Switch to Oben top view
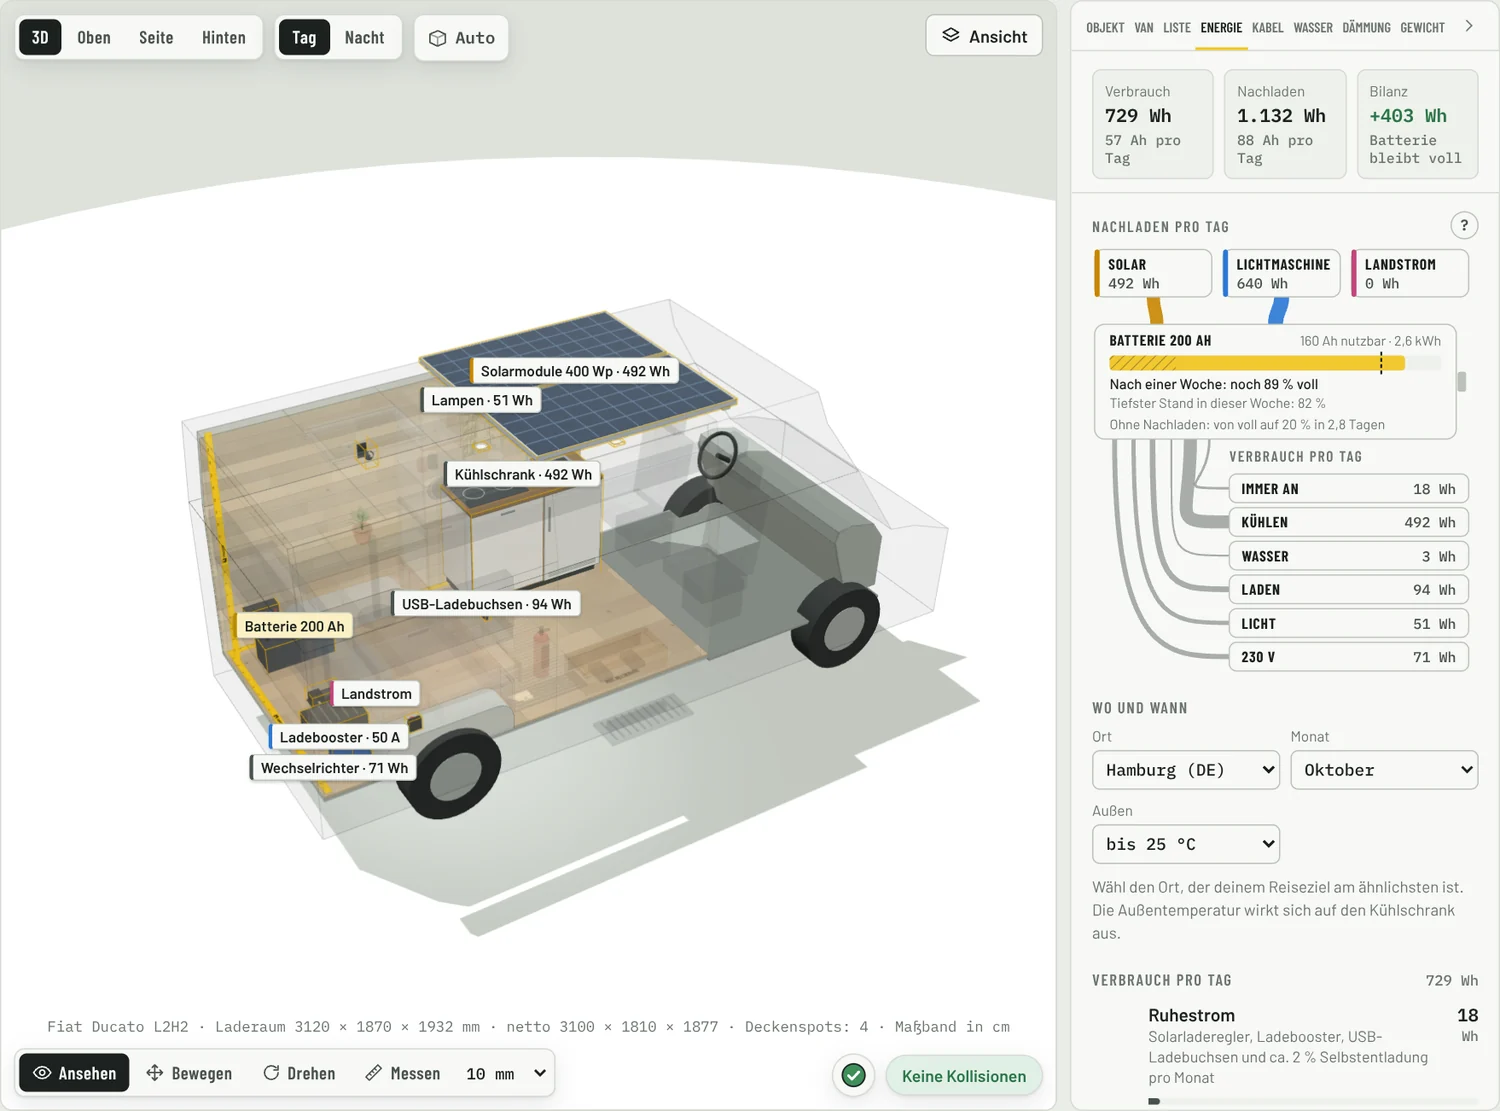This screenshot has height=1111, width=1500. [94, 38]
